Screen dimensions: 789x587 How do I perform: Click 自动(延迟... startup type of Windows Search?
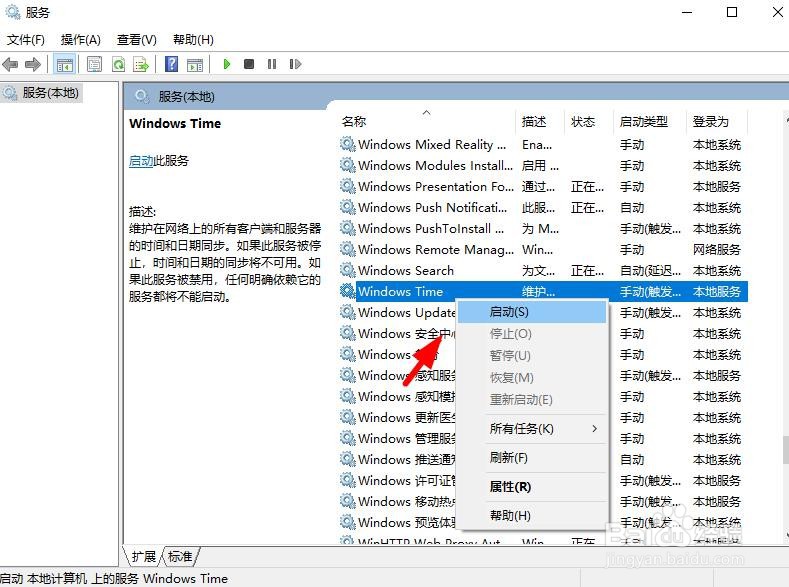[x=650, y=271]
